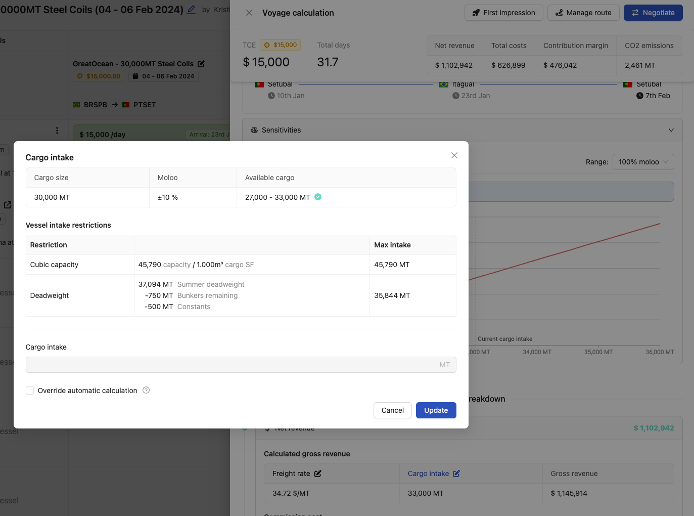Close the Voyage calculation panel
The width and height of the screenshot is (694, 516).
click(249, 13)
